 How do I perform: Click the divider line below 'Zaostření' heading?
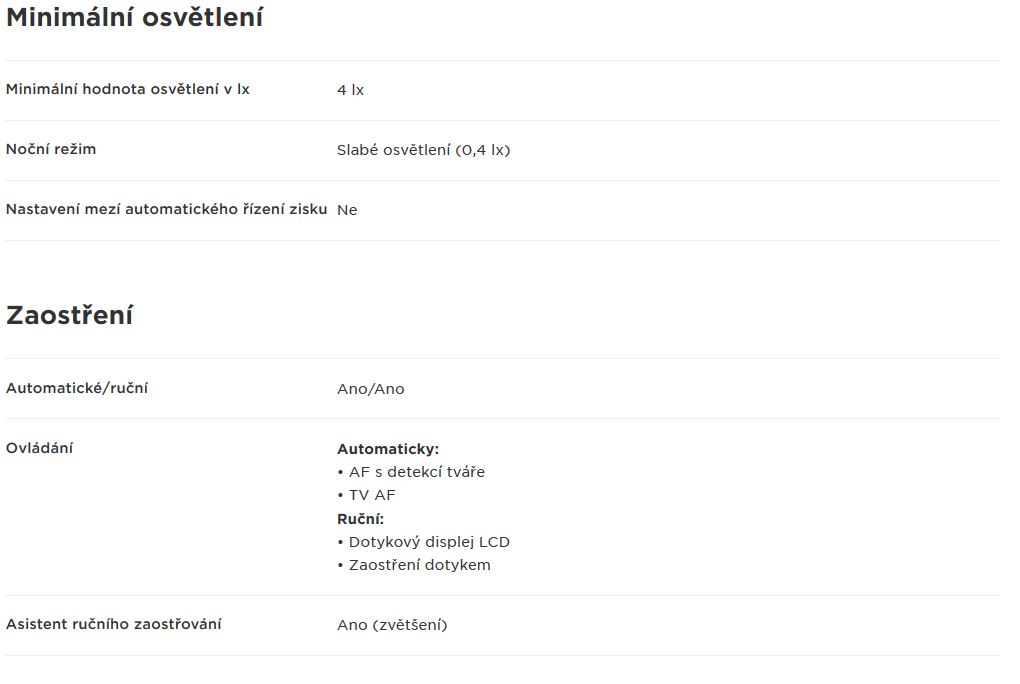tap(502, 359)
